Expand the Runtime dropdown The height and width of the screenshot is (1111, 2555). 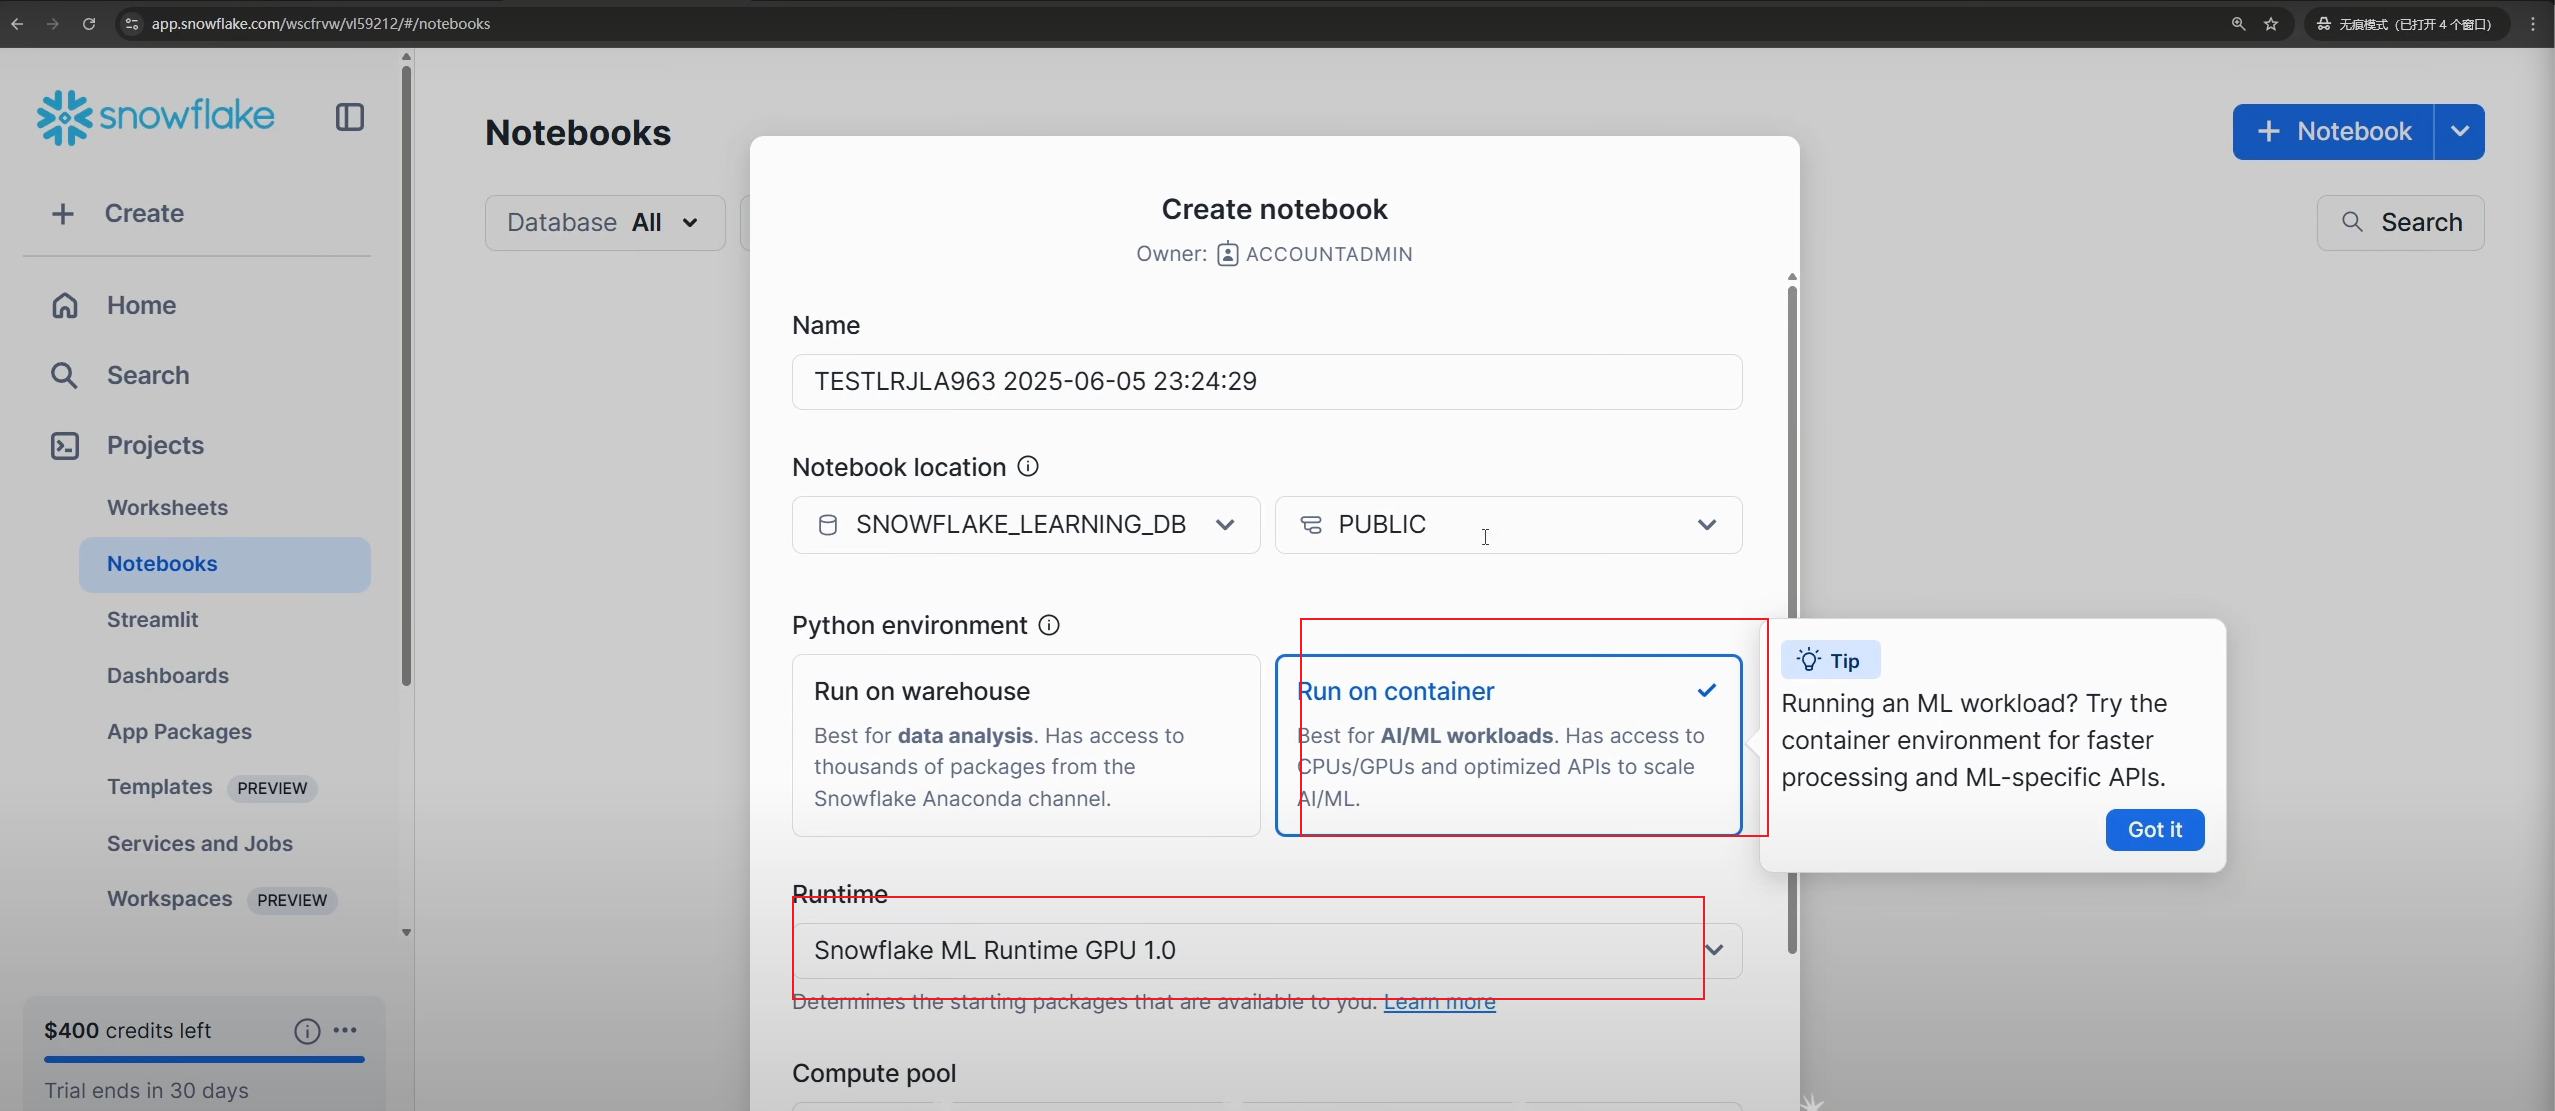coord(1267,950)
